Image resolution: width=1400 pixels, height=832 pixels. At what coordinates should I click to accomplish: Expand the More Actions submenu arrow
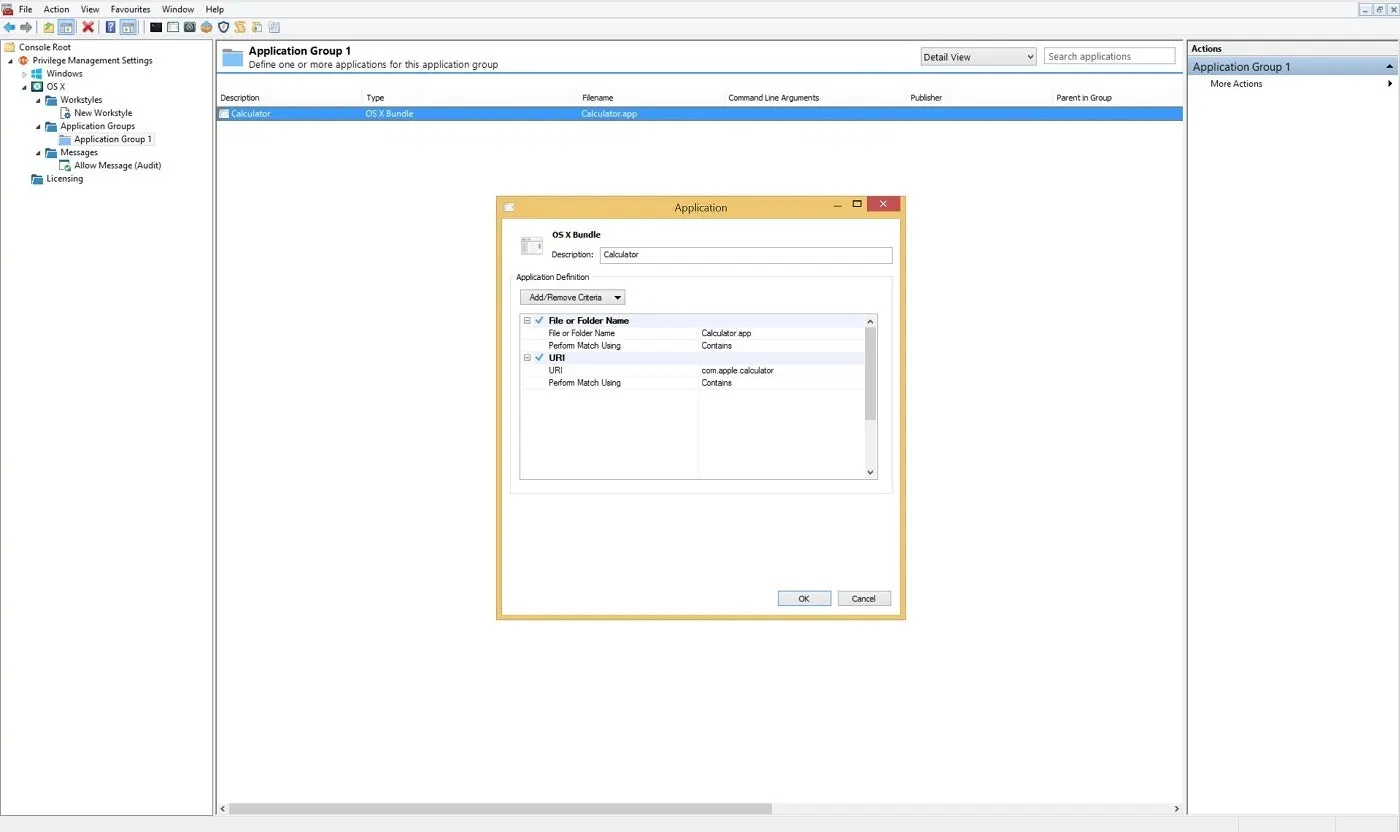(x=1390, y=84)
